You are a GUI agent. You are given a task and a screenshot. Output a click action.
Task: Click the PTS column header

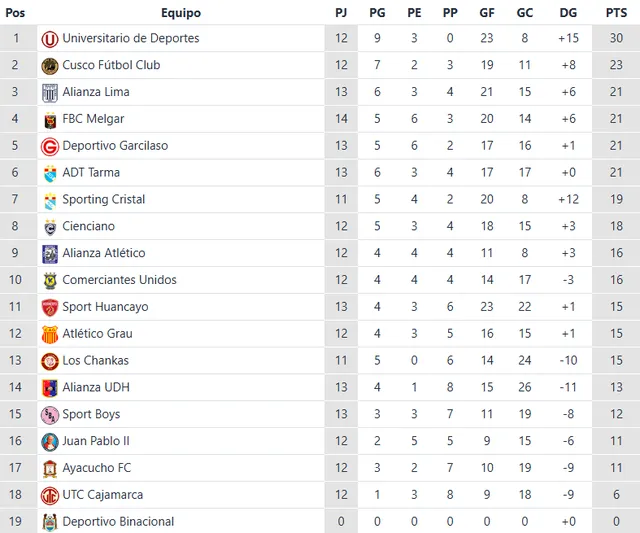tap(616, 13)
